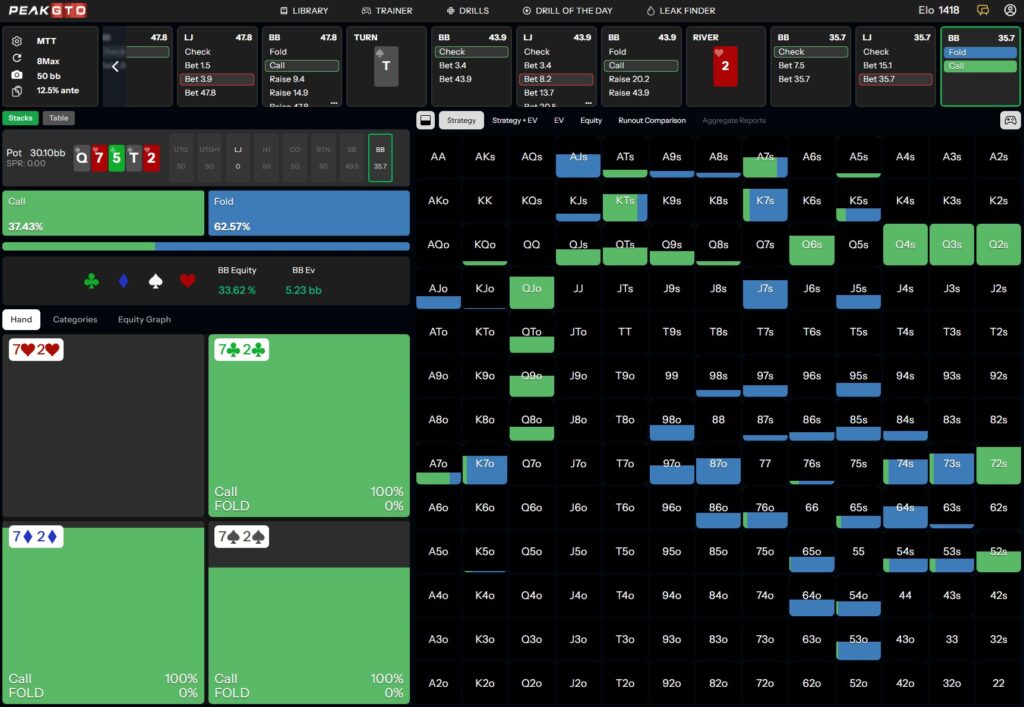This screenshot has height=707, width=1024.
Task: Switch the view toggle to Stacks
Action: pyautogui.click(x=21, y=118)
